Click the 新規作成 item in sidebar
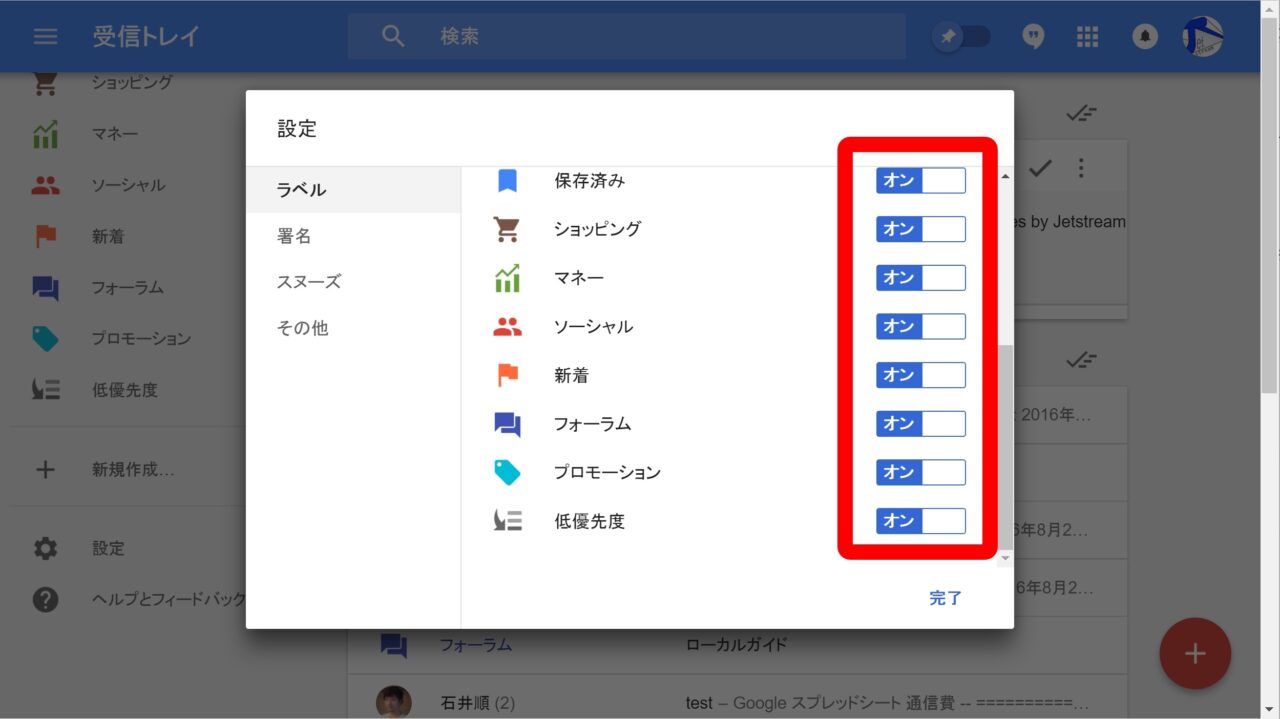 pyautogui.click(x=132, y=469)
